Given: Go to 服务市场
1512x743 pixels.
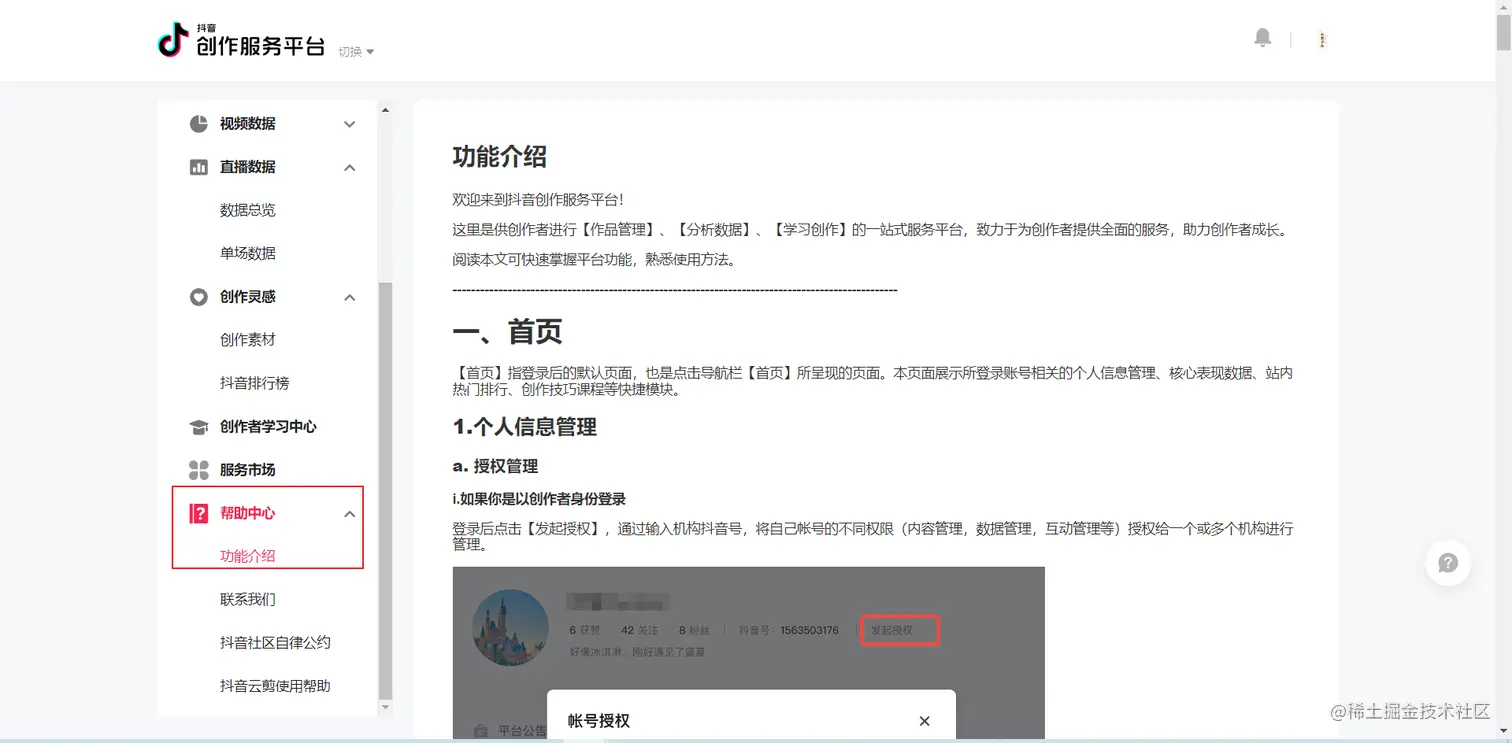Looking at the screenshot, I should (x=248, y=470).
